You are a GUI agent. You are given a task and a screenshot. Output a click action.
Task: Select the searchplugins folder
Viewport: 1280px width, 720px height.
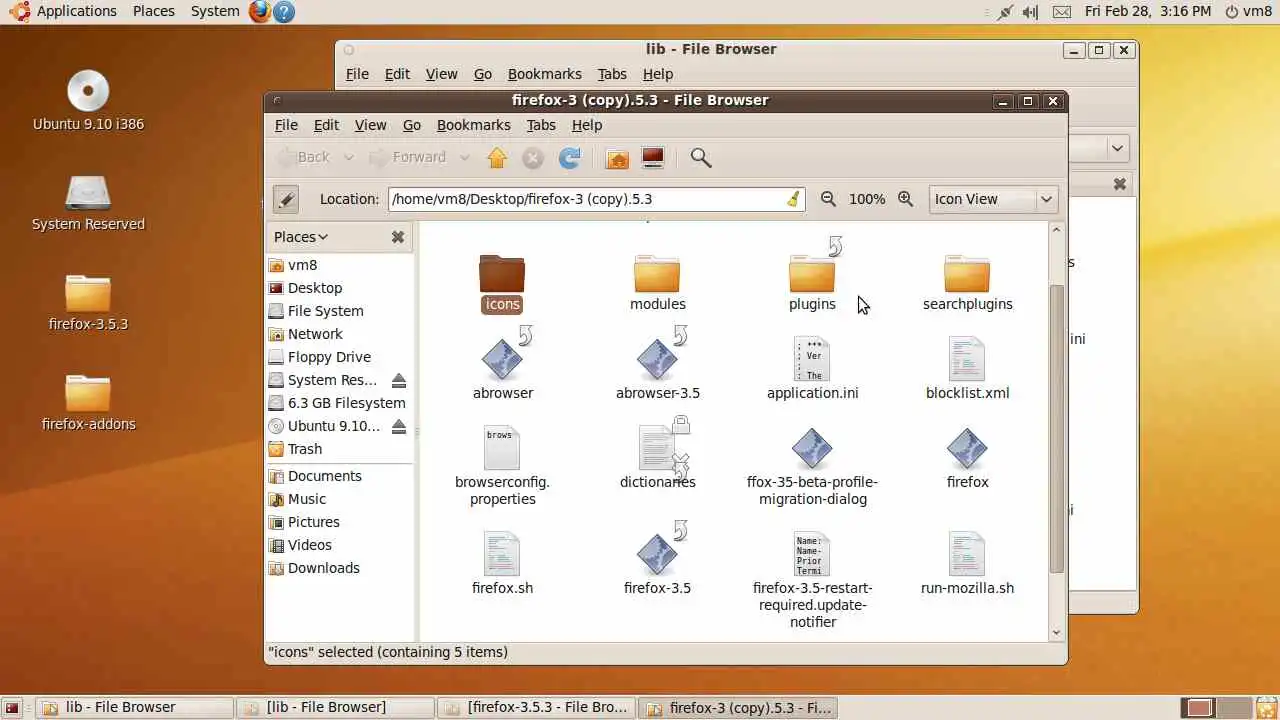[967, 282]
